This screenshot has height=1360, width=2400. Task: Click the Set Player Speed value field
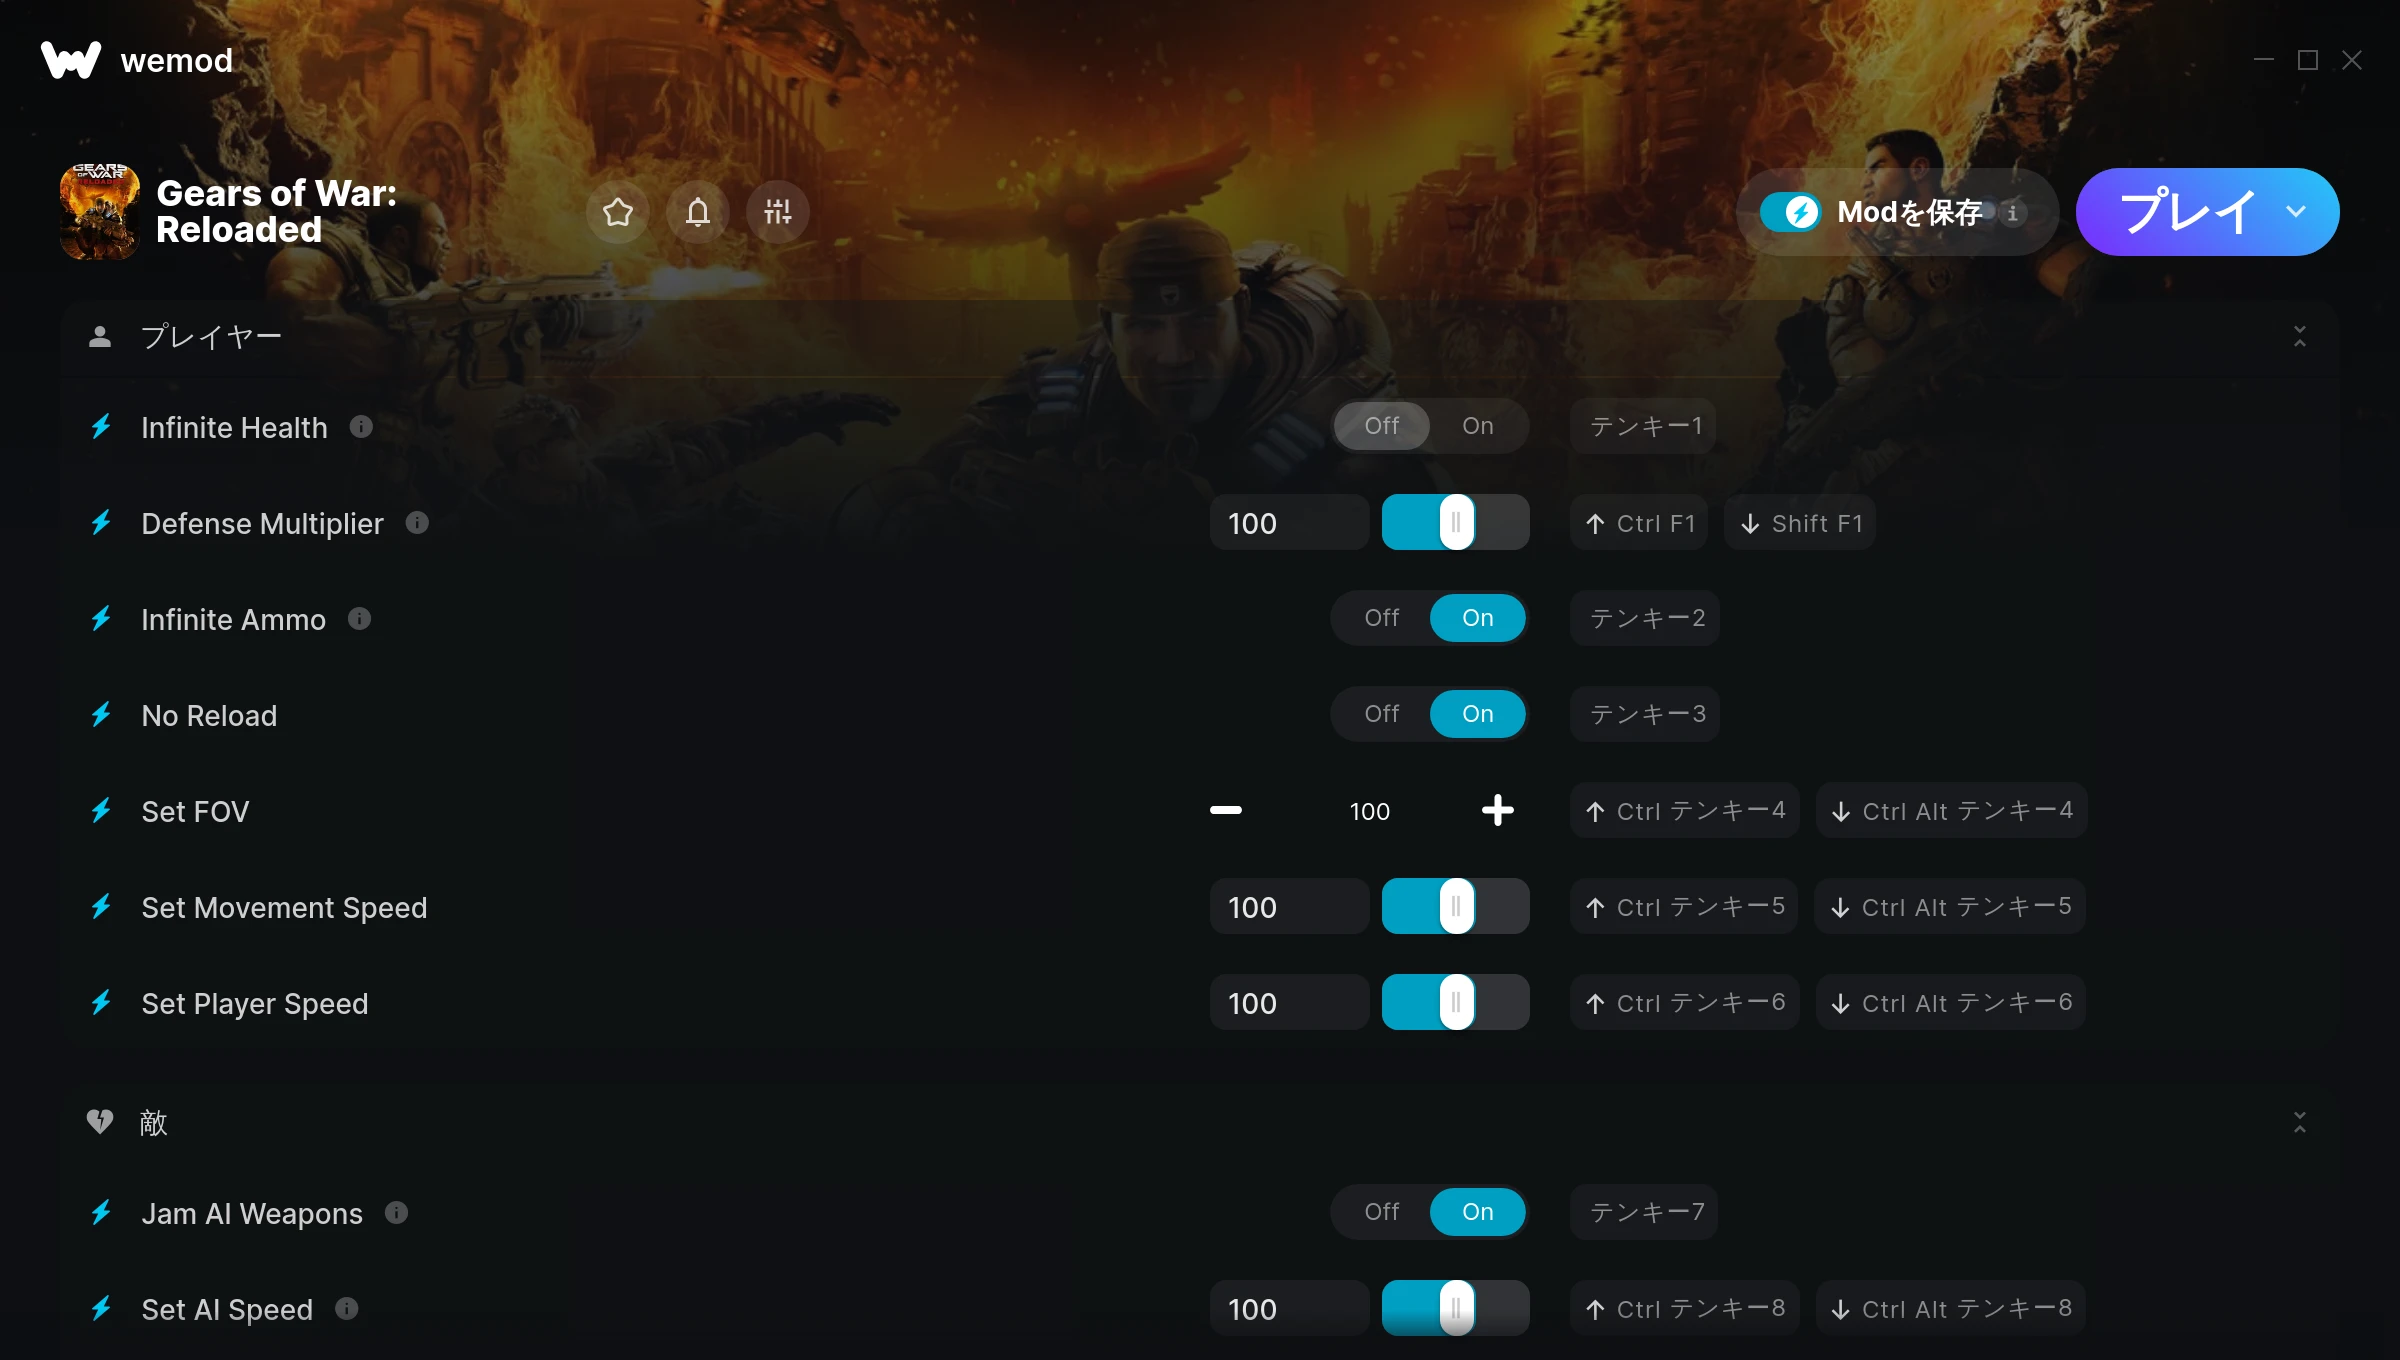click(1289, 1002)
